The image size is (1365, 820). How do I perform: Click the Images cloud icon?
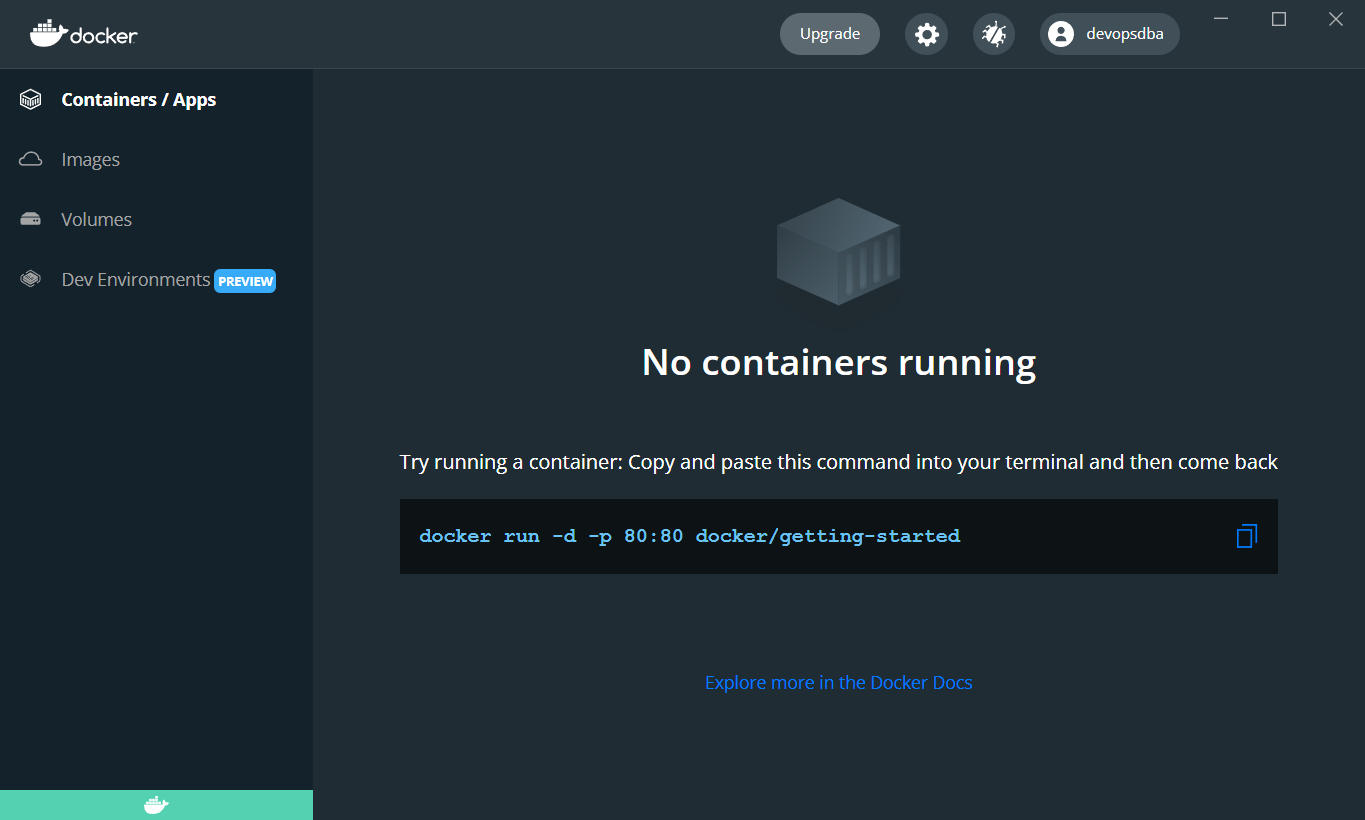[31, 159]
